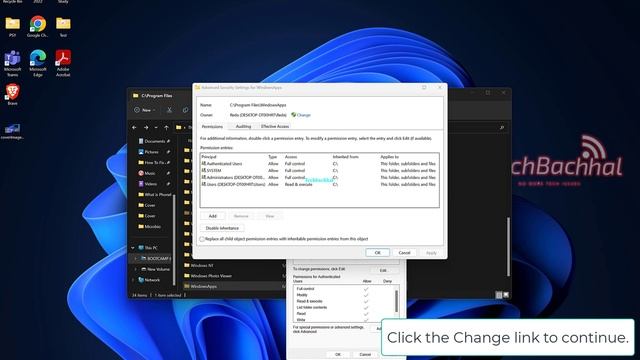Select the Authenticated Users permission entry
The image size is (640, 360).
coord(320,164)
